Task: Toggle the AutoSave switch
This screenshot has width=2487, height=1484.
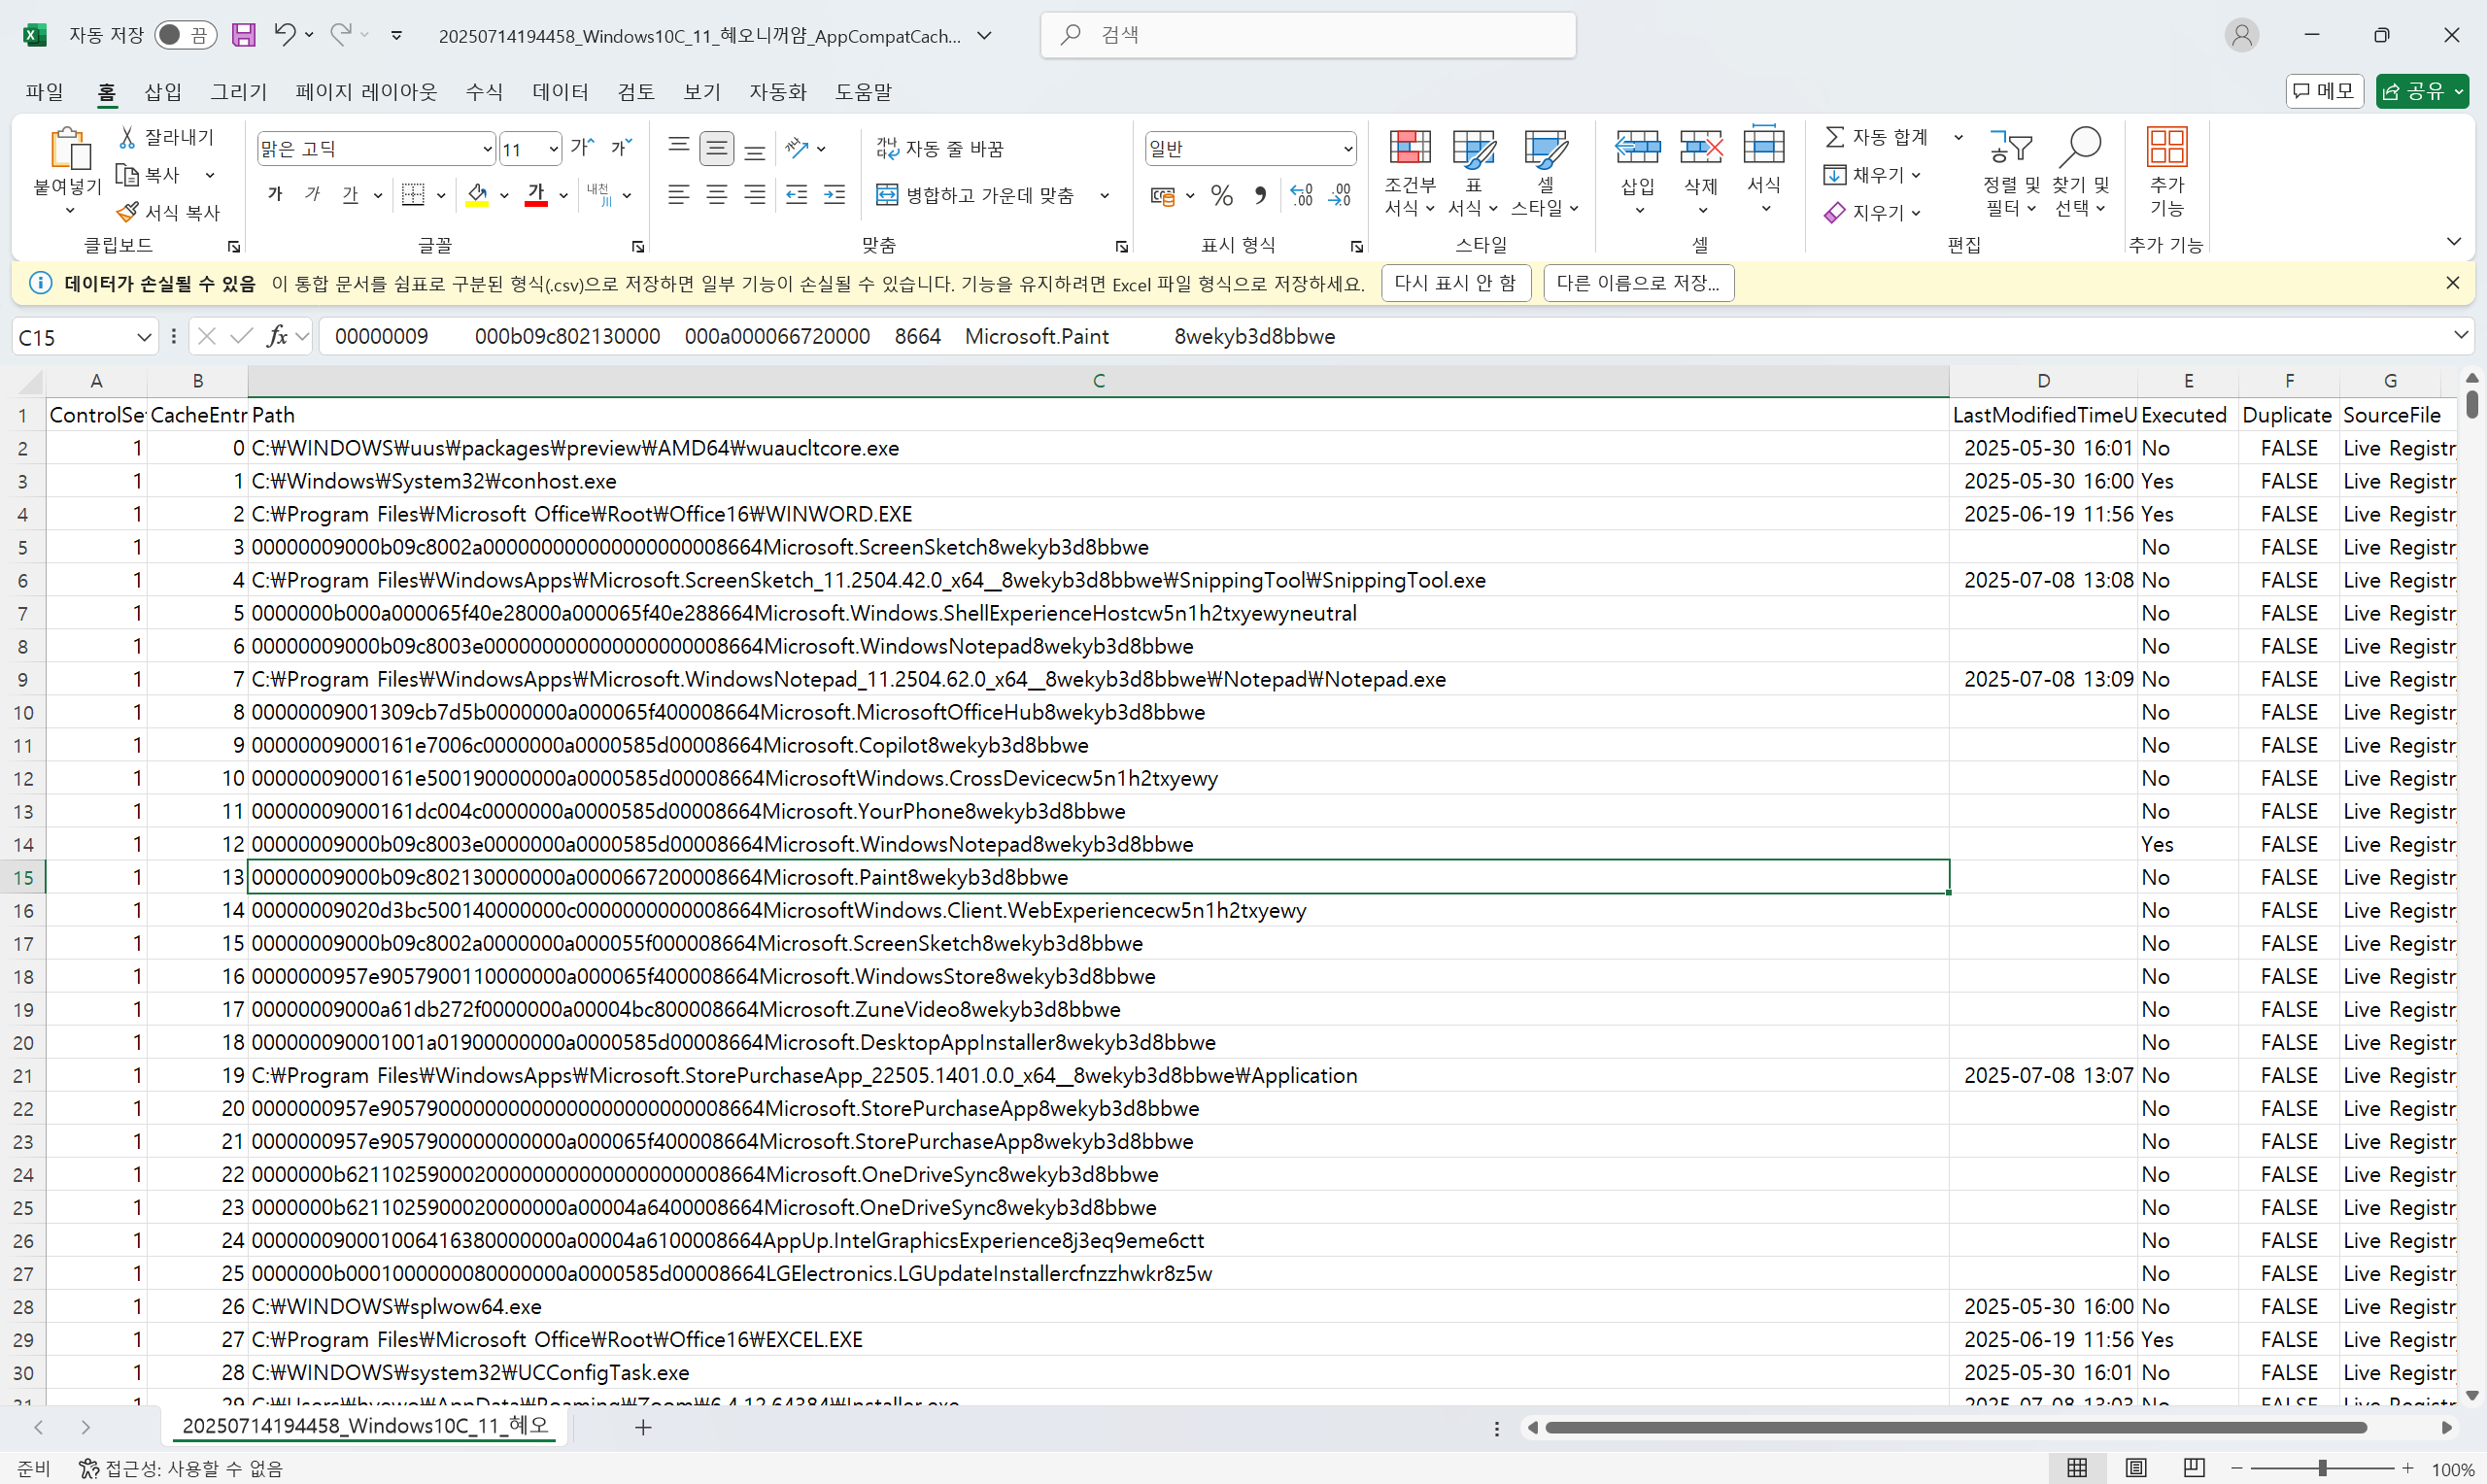Action: (x=185, y=35)
